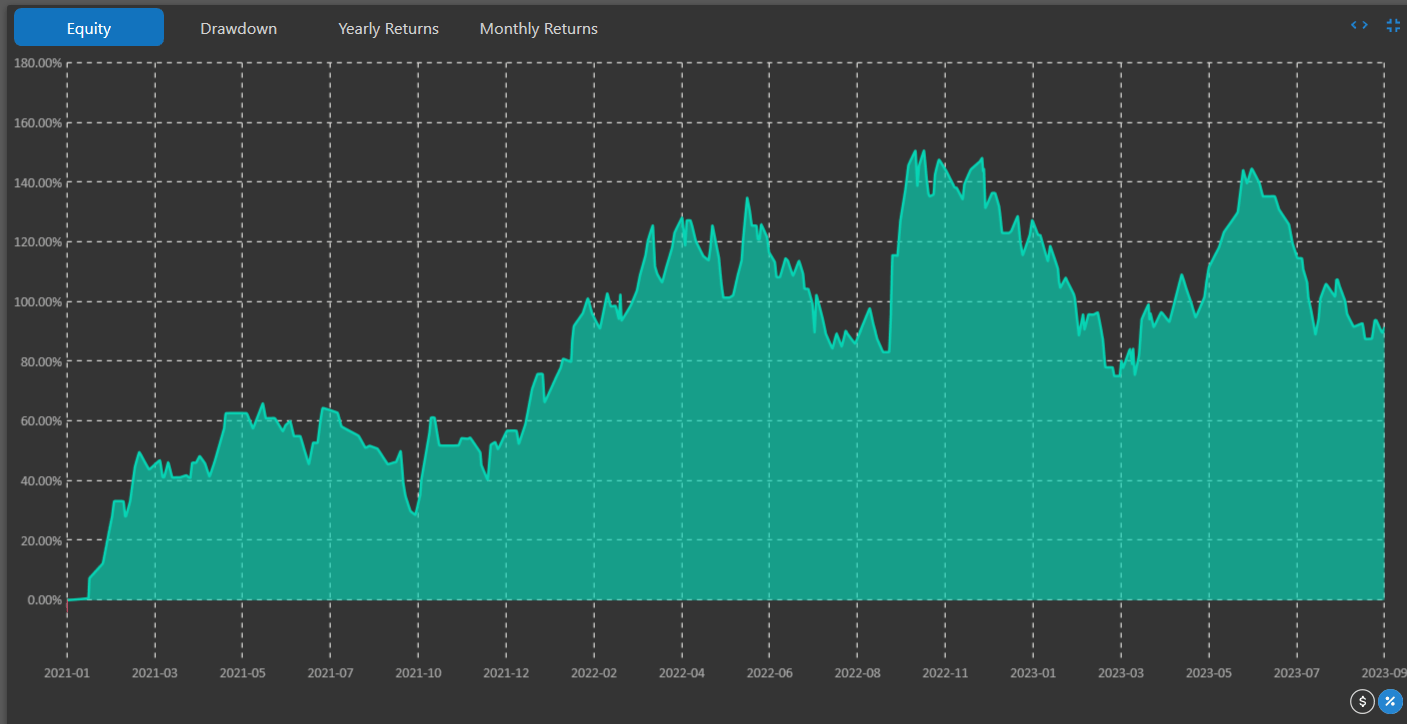Click the 2022-02 x-axis label
The height and width of the screenshot is (724, 1407).
[x=595, y=673]
